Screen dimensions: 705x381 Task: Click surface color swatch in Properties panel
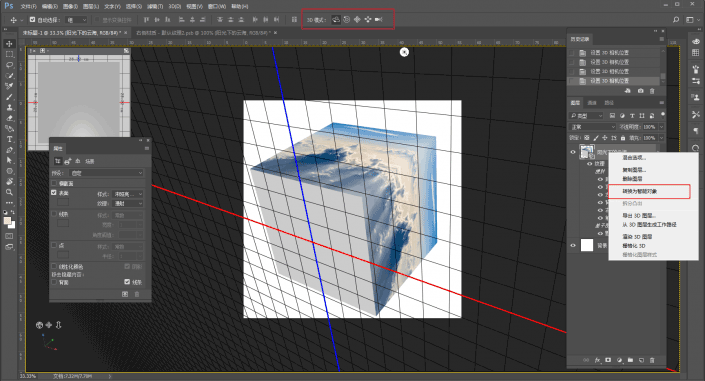click(63, 202)
